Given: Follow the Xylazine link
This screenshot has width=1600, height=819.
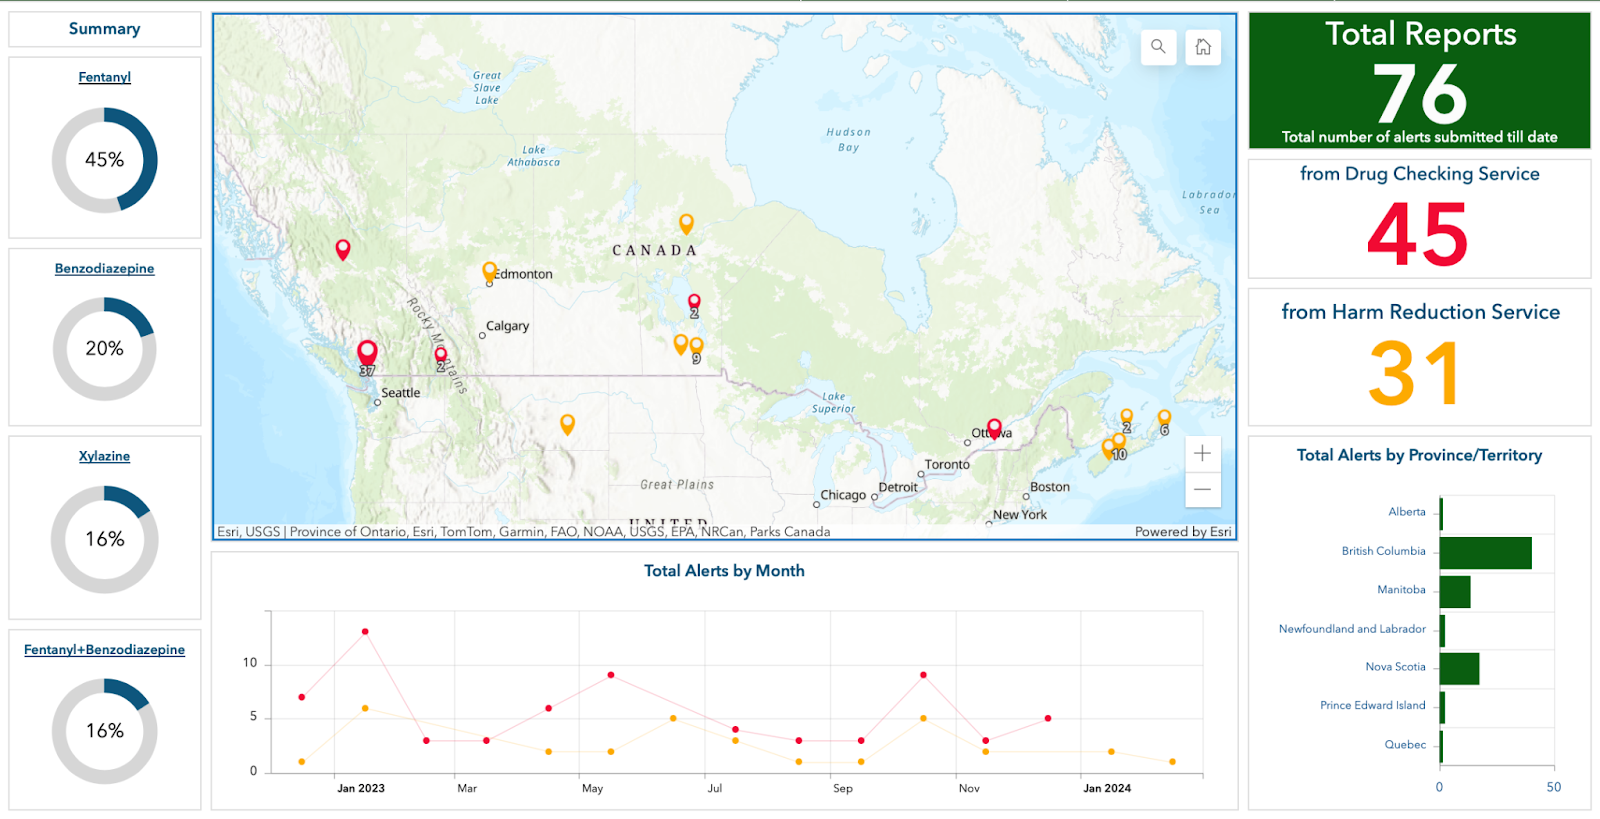Looking at the screenshot, I should pyautogui.click(x=105, y=456).
